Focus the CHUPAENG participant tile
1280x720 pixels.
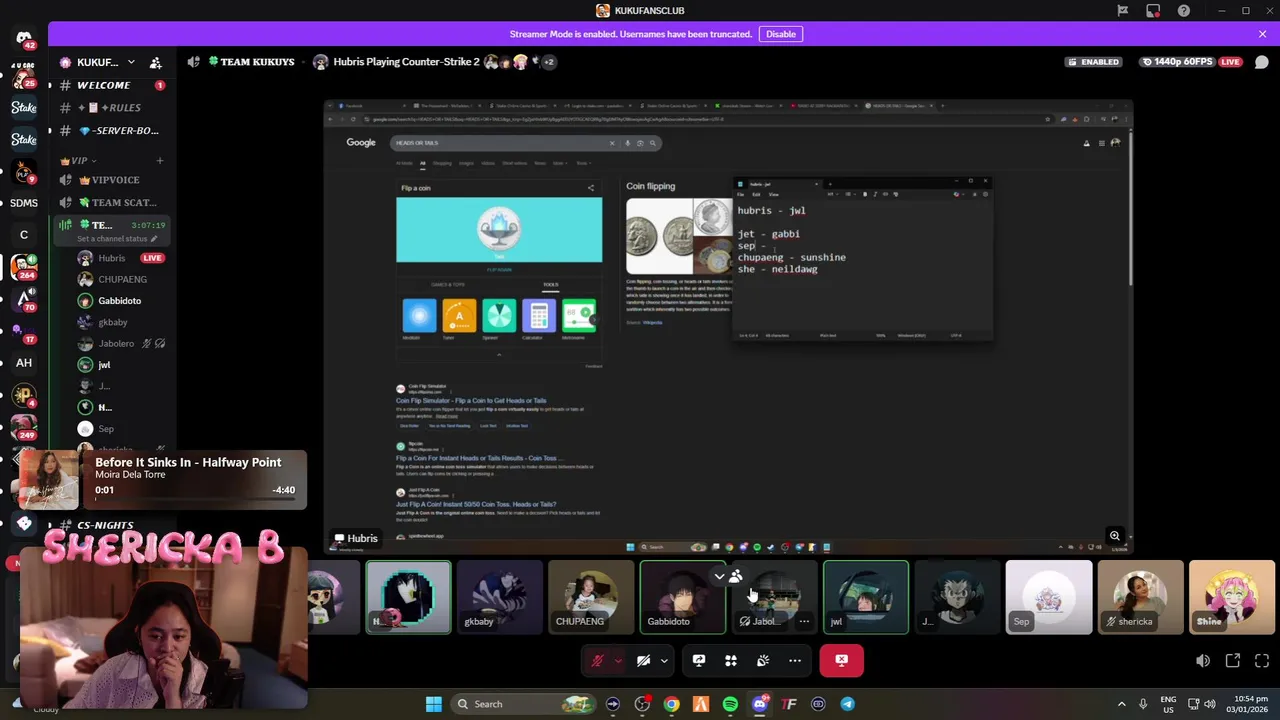[x=591, y=597]
